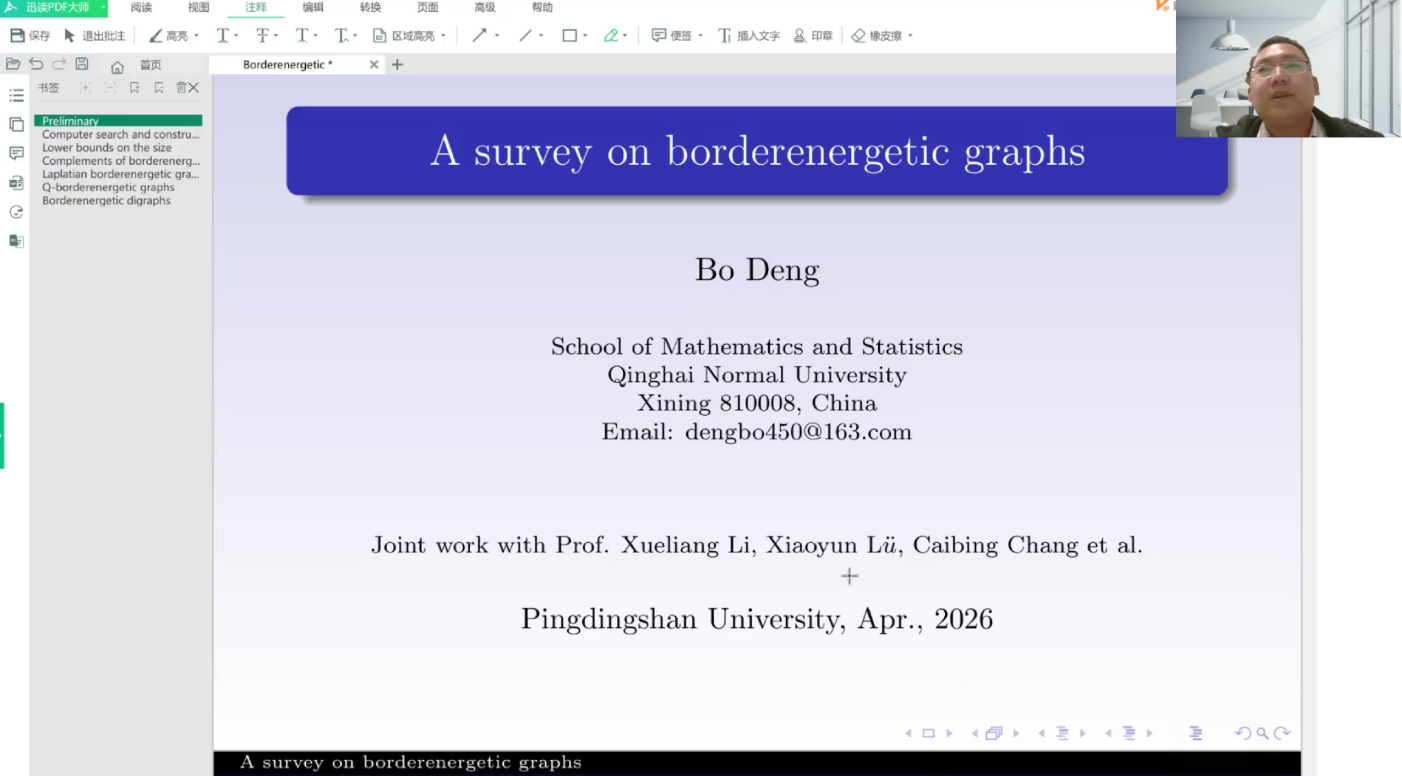
Task: Select the 区域高亮 area highlight tool
Action: [404, 36]
